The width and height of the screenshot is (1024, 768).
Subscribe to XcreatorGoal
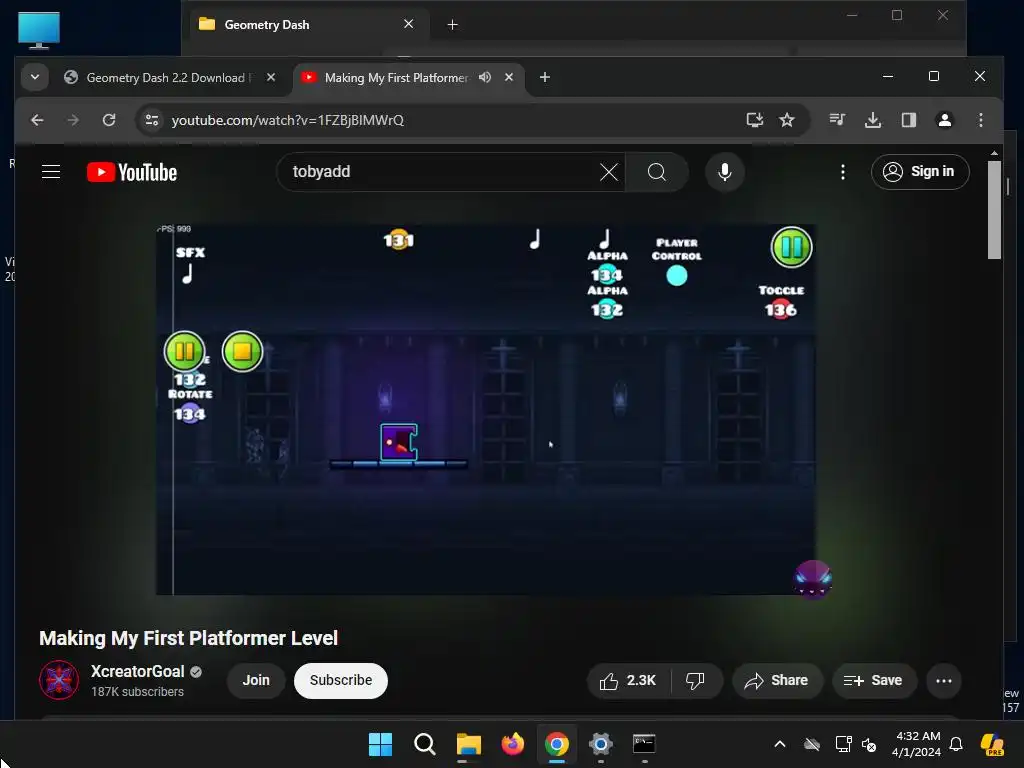(x=341, y=680)
